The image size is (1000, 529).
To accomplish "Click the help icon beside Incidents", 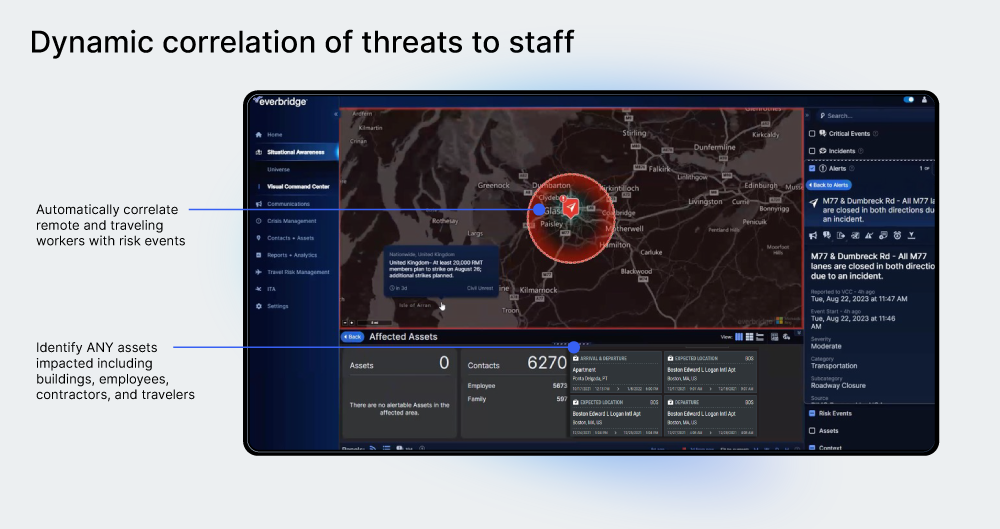I will [861, 151].
